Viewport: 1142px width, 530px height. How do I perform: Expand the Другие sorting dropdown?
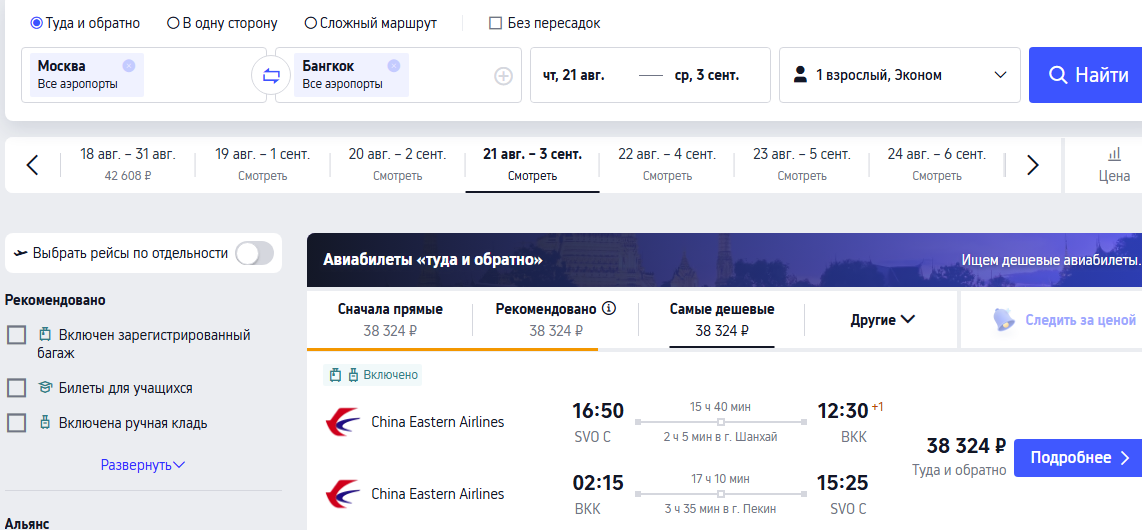[x=882, y=320]
